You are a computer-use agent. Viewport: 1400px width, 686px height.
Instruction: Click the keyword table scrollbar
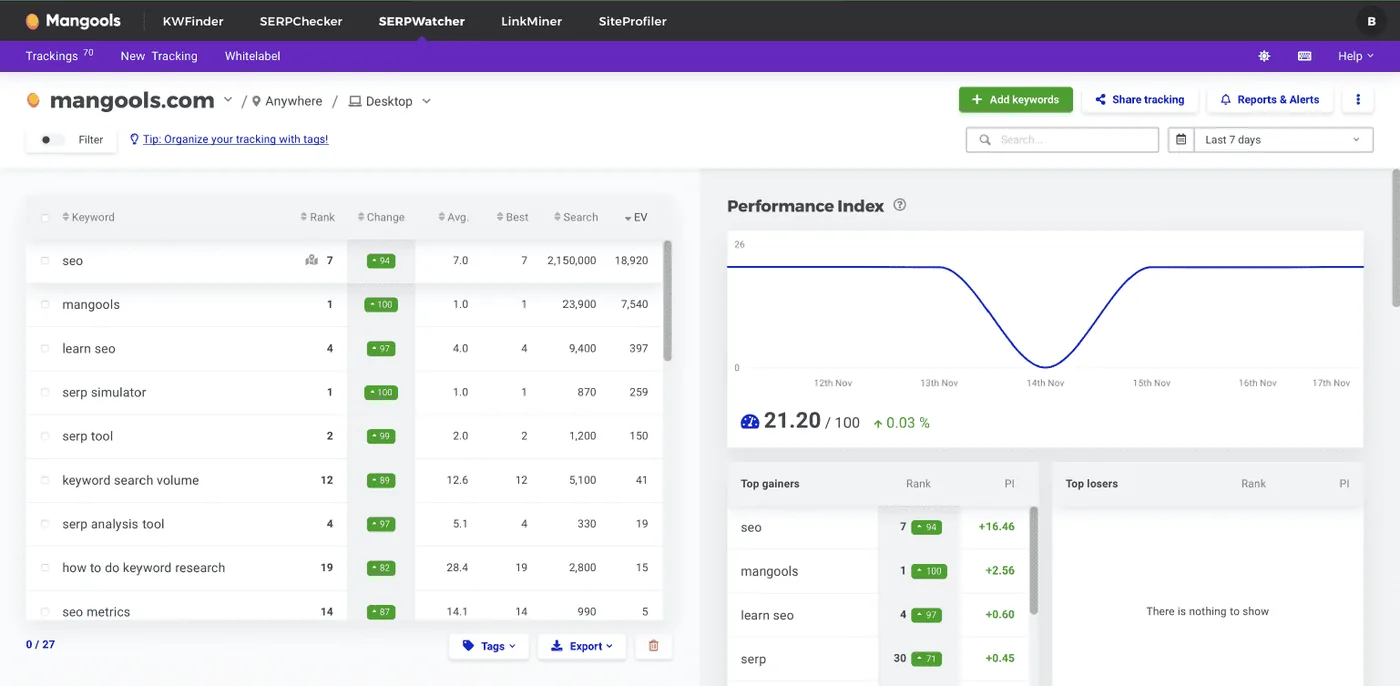pyautogui.click(x=667, y=300)
